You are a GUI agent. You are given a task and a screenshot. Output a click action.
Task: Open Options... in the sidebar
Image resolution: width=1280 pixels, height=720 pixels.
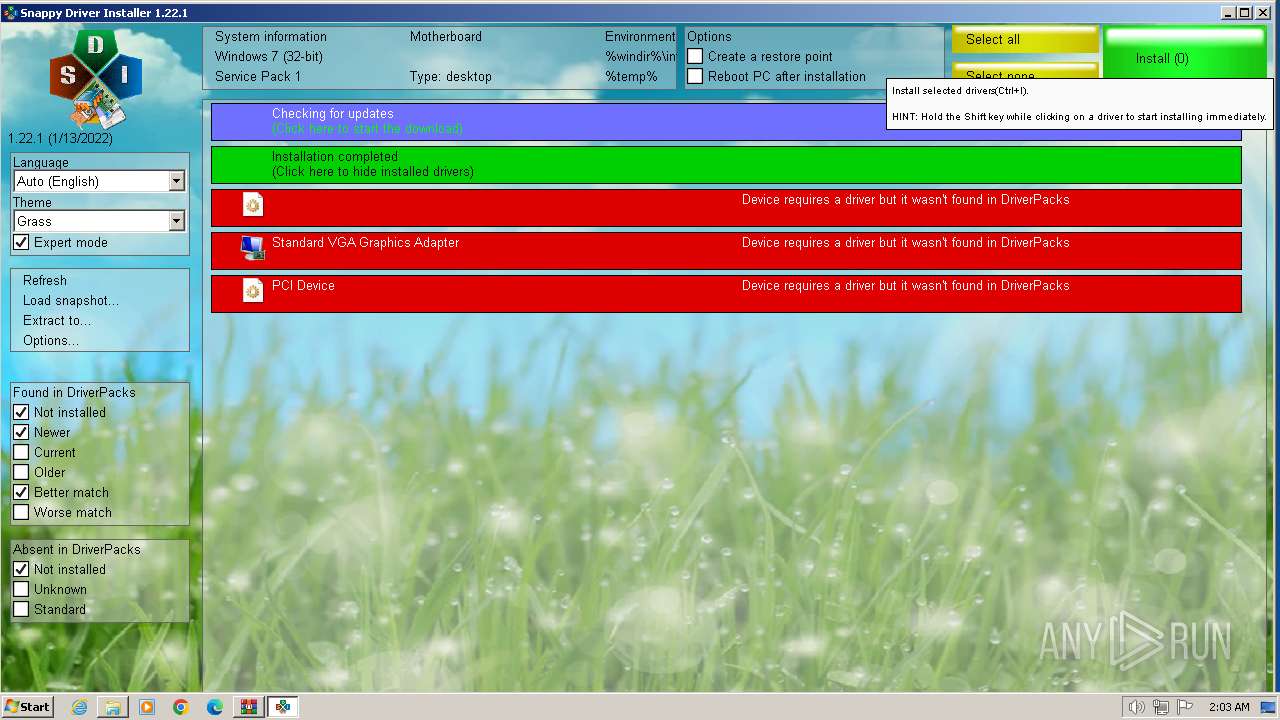coord(51,341)
